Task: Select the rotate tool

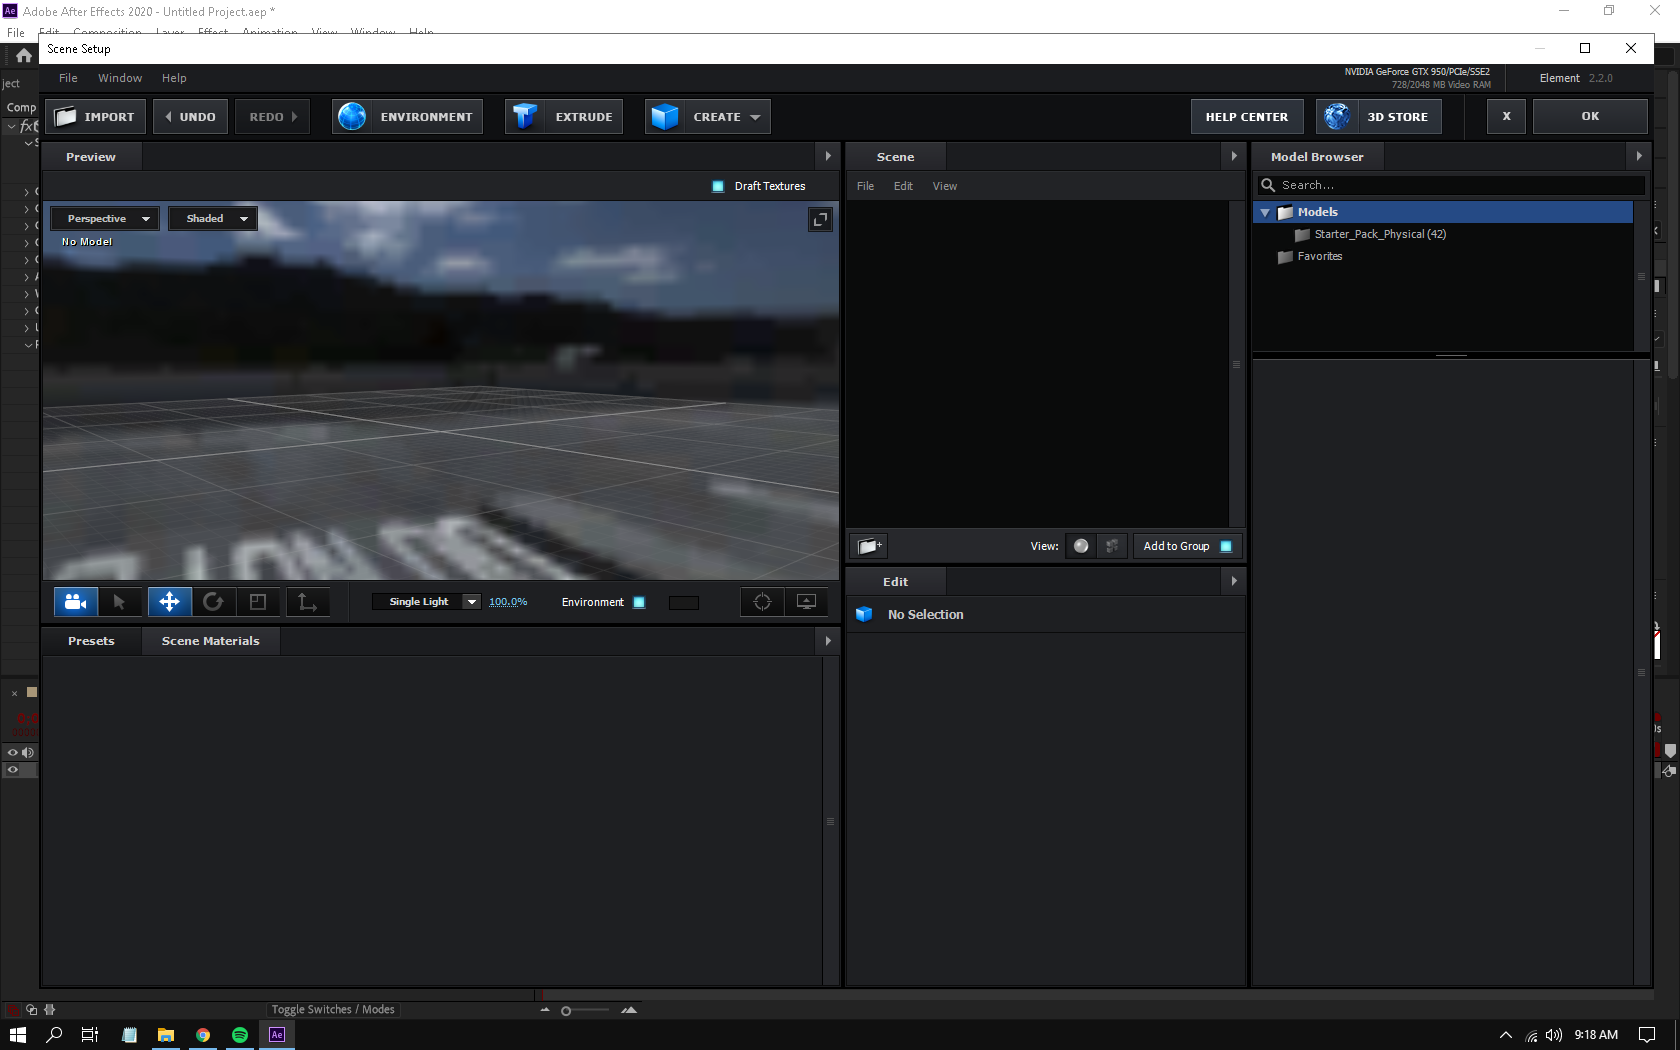Action: coord(214,602)
